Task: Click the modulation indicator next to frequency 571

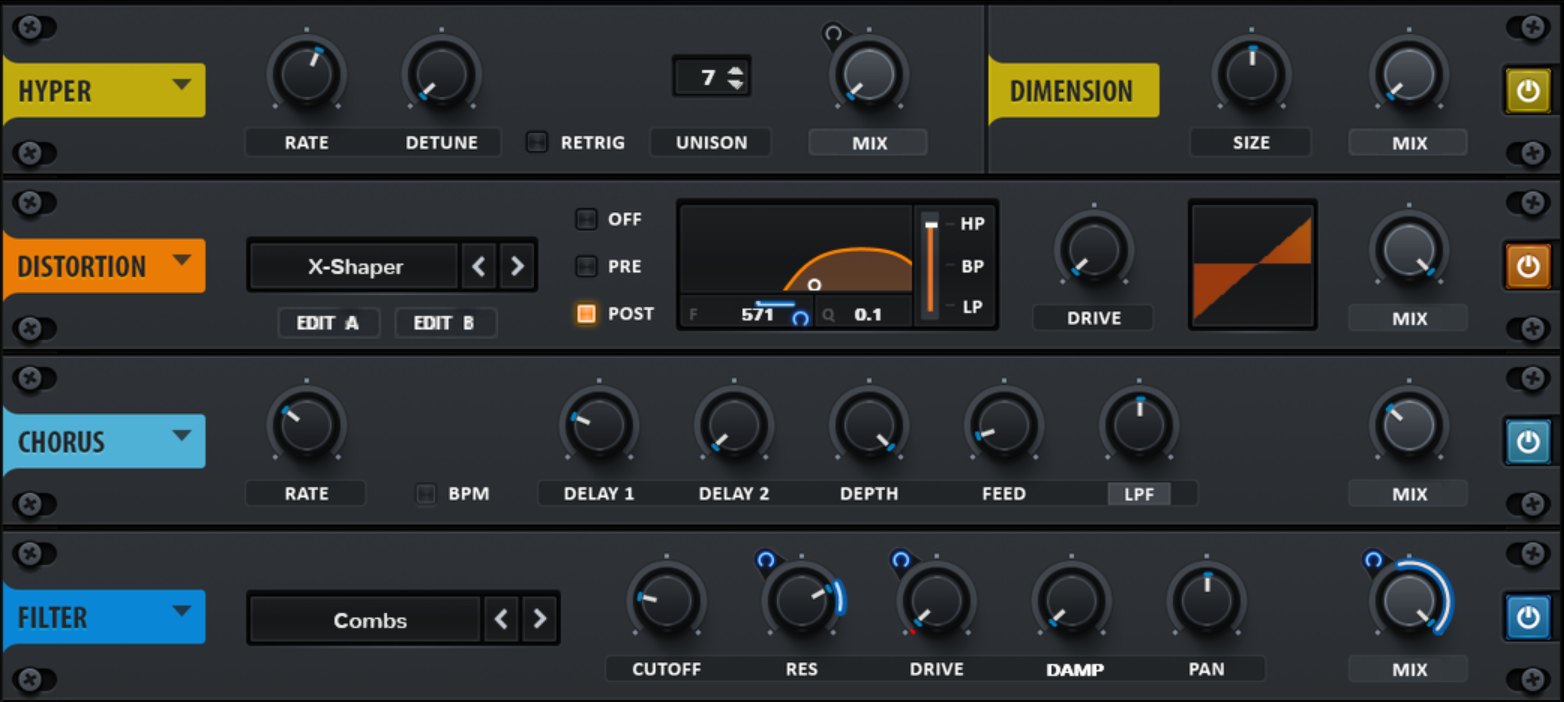Action: pyautogui.click(x=800, y=318)
